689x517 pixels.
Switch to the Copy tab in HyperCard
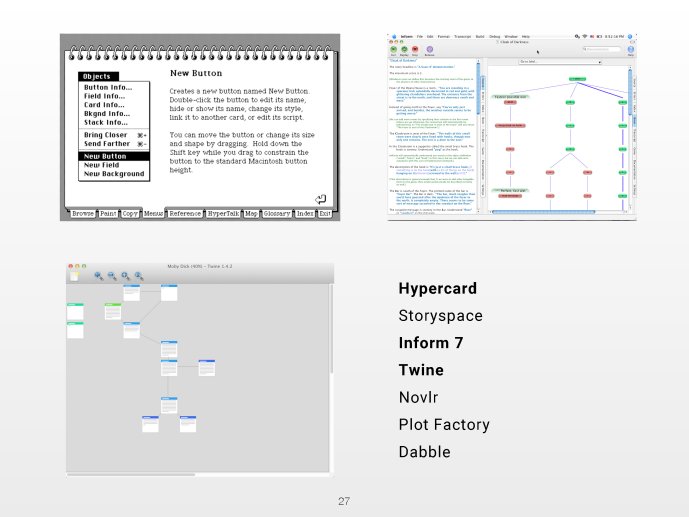tap(130, 213)
